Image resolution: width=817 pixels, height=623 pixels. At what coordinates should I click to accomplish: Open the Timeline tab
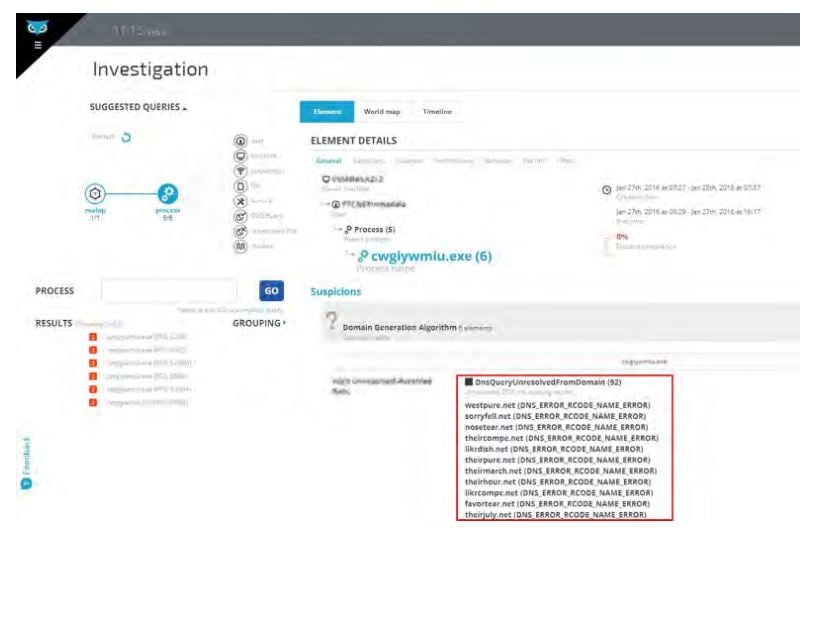click(x=437, y=112)
